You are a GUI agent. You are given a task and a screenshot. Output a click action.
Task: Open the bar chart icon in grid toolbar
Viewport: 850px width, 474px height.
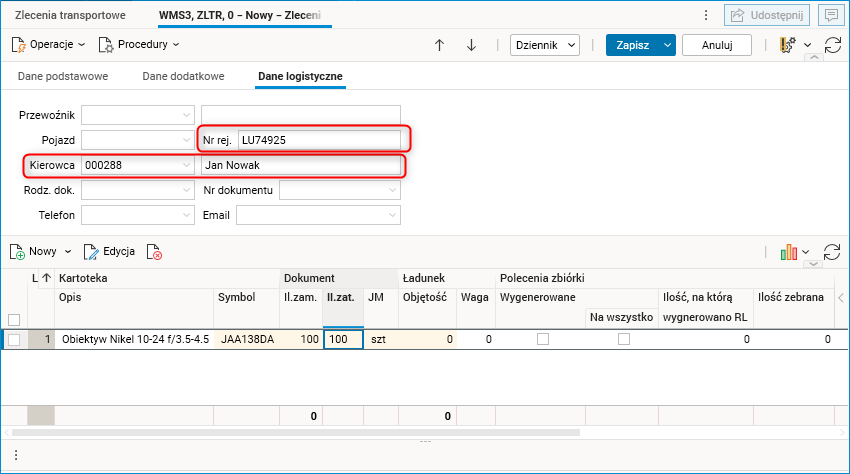click(789, 252)
